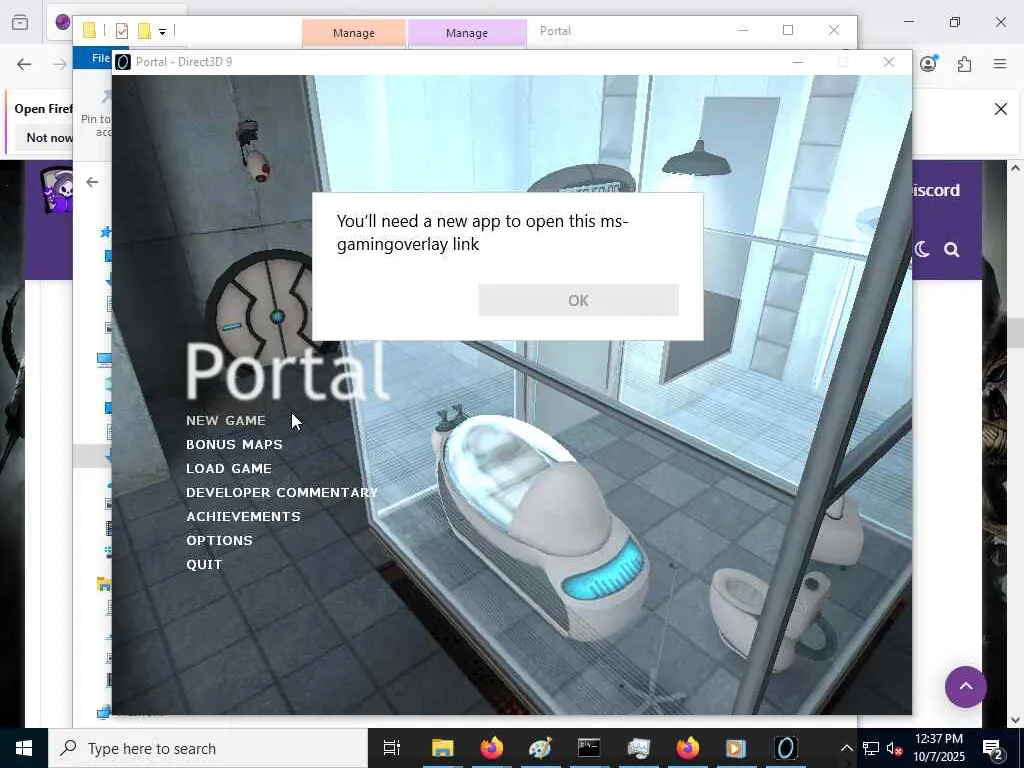Open the first Firefox taskbar icon
Screen dimensions: 1024x768
[x=492, y=748]
